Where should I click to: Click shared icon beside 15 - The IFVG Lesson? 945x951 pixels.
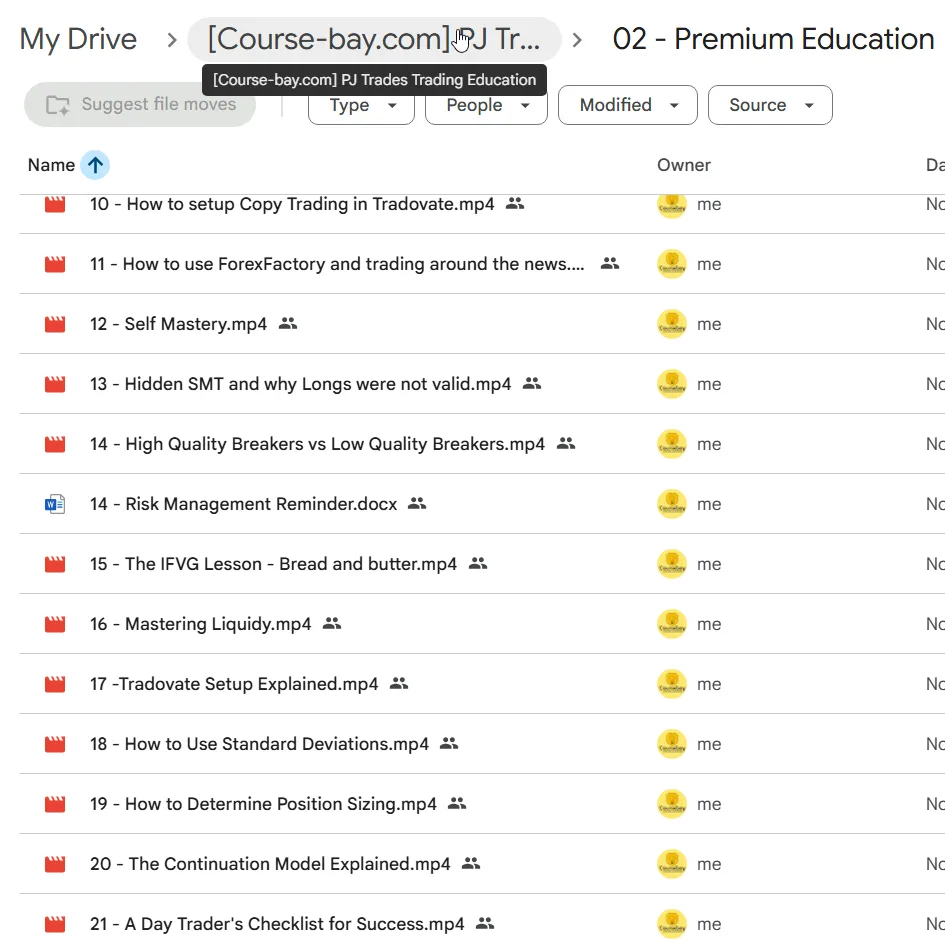point(478,563)
